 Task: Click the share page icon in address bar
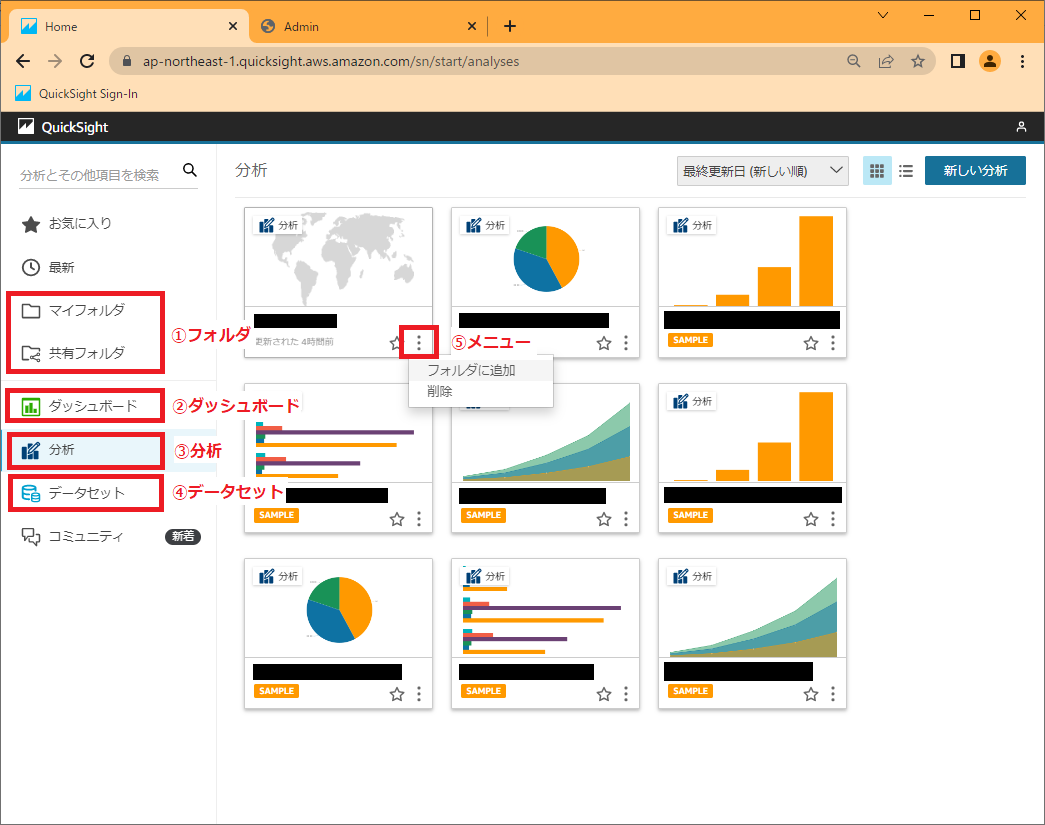[x=886, y=61]
